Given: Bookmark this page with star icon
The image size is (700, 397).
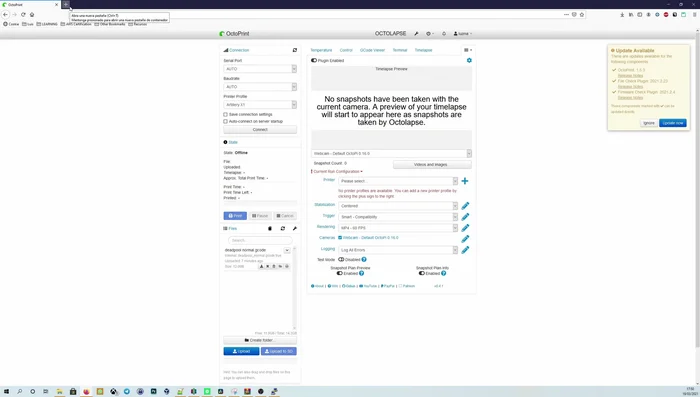Looking at the screenshot, I should (582, 14).
